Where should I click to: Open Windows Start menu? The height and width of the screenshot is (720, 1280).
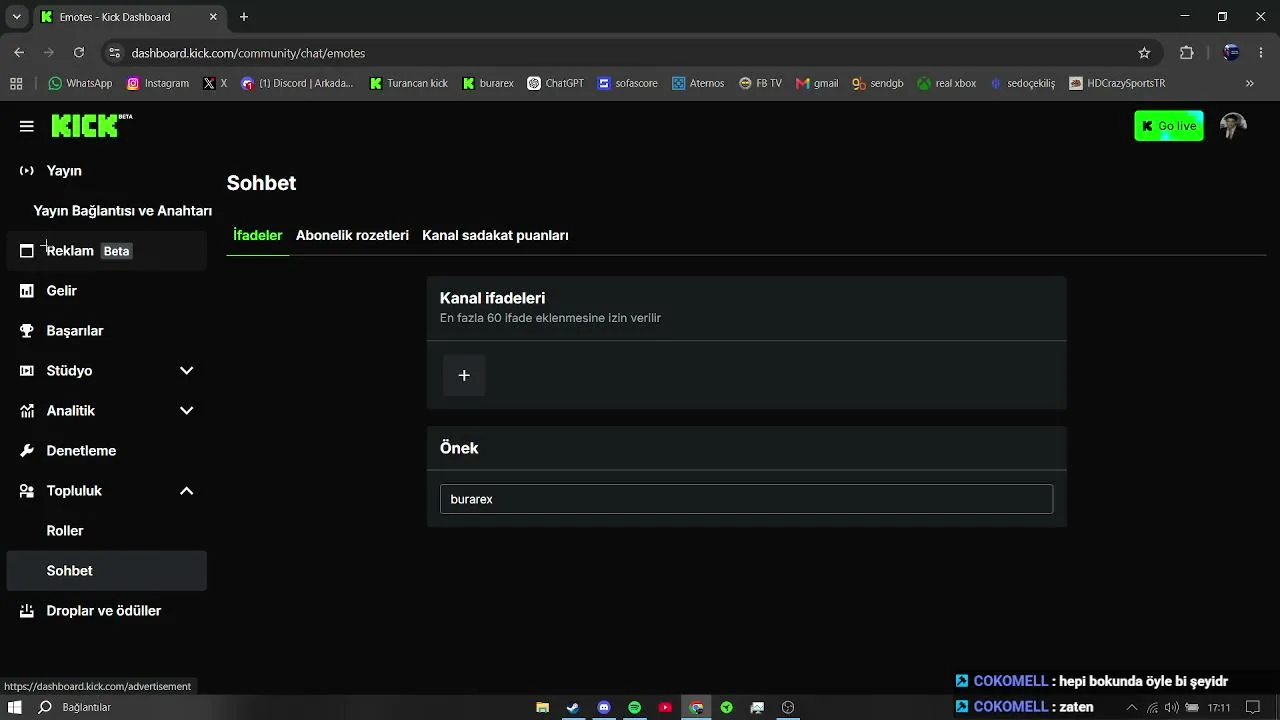click(15, 707)
